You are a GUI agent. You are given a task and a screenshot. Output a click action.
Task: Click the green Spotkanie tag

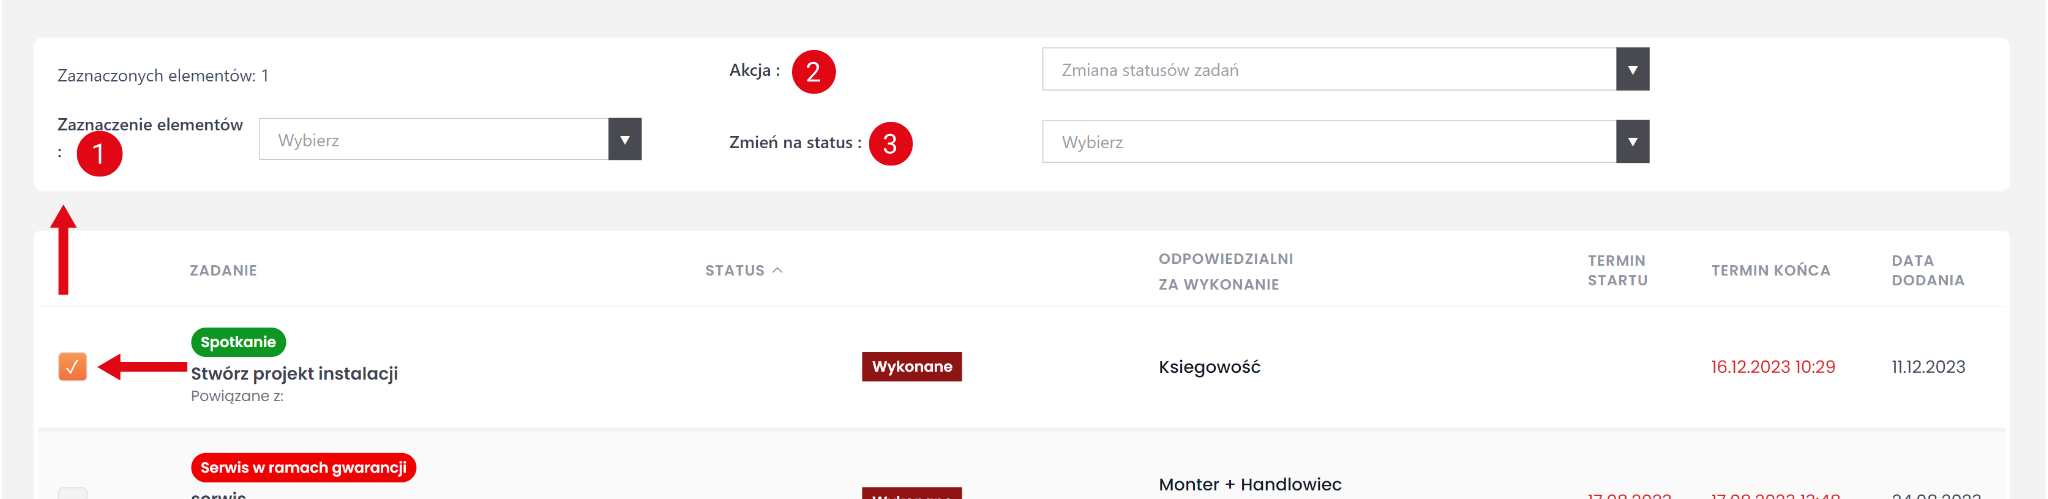[x=238, y=342]
